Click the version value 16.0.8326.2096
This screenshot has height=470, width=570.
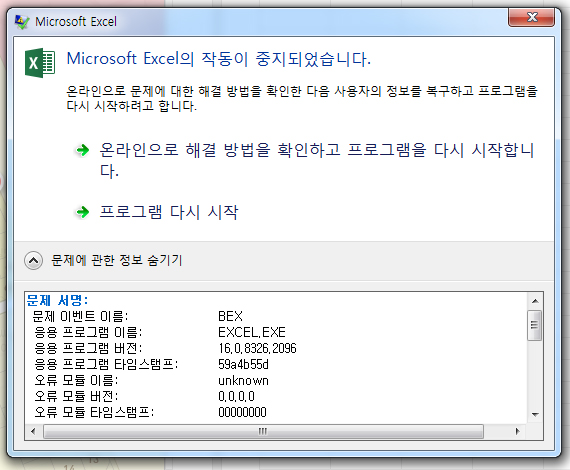(x=257, y=348)
